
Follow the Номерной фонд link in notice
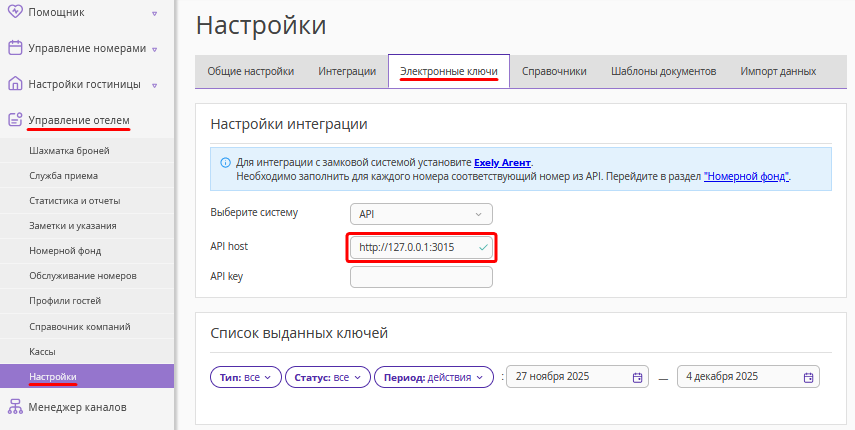click(746, 176)
